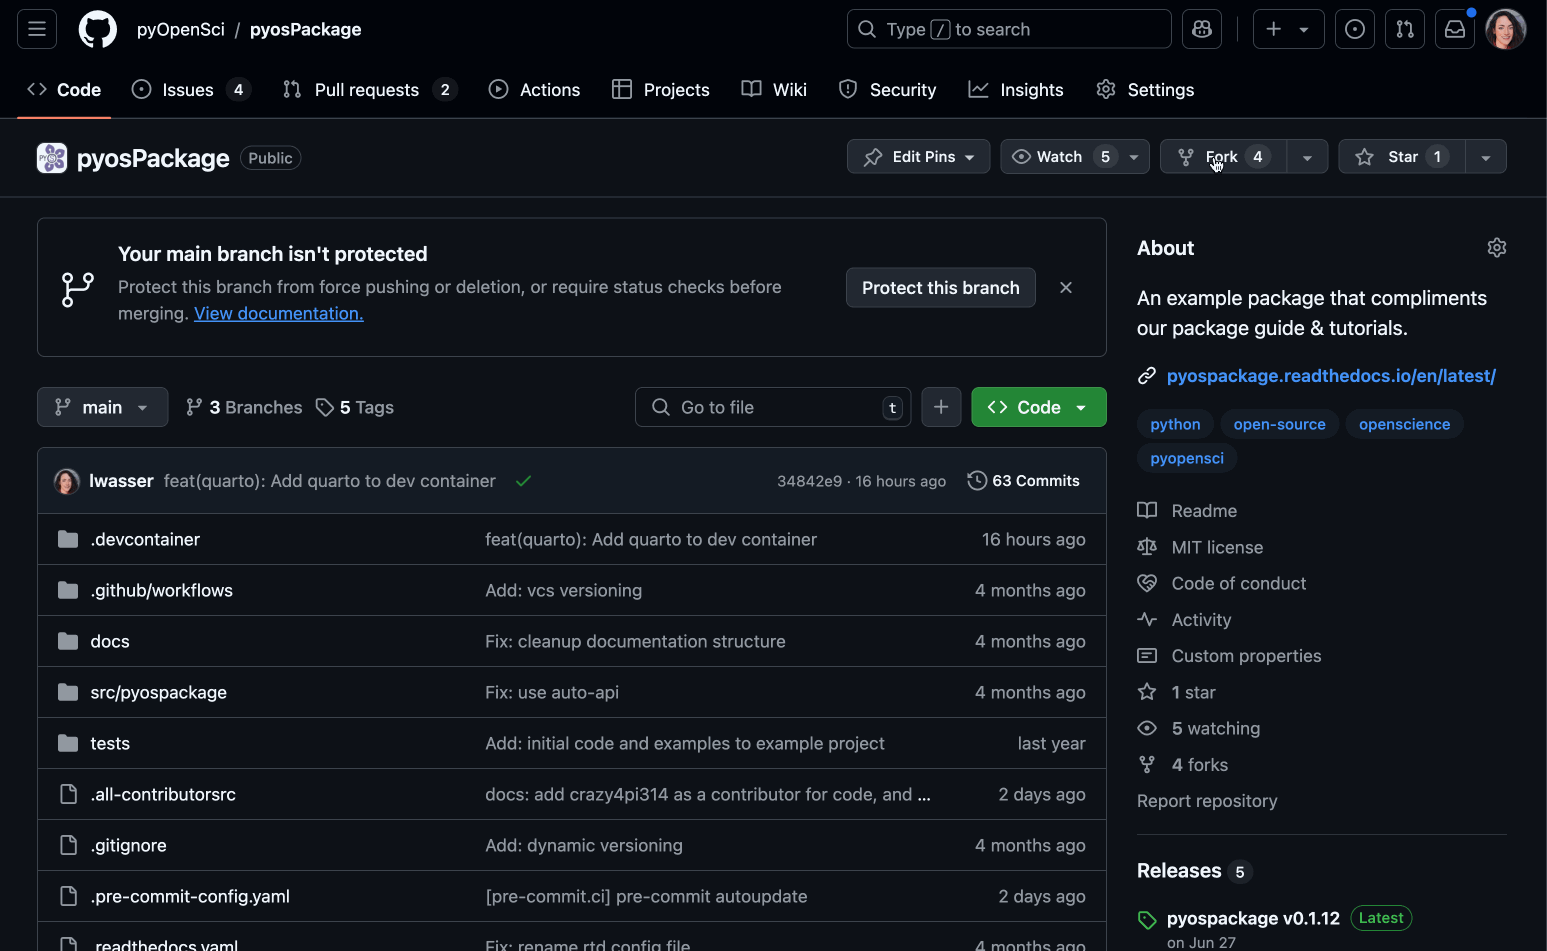Open repository Settings tab

(1145, 90)
